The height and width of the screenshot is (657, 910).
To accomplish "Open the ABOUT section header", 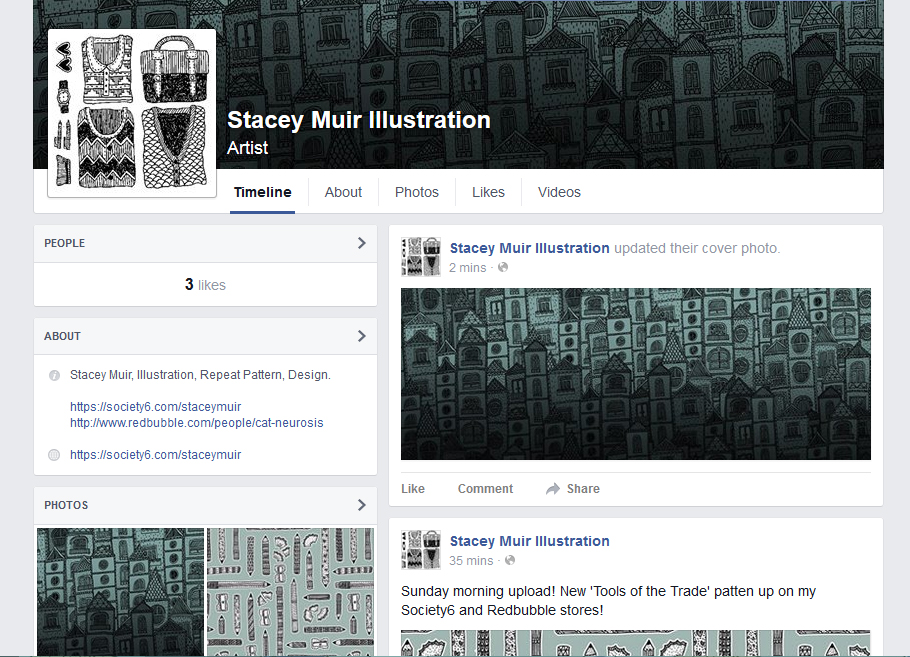I will [x=205, y=336].
